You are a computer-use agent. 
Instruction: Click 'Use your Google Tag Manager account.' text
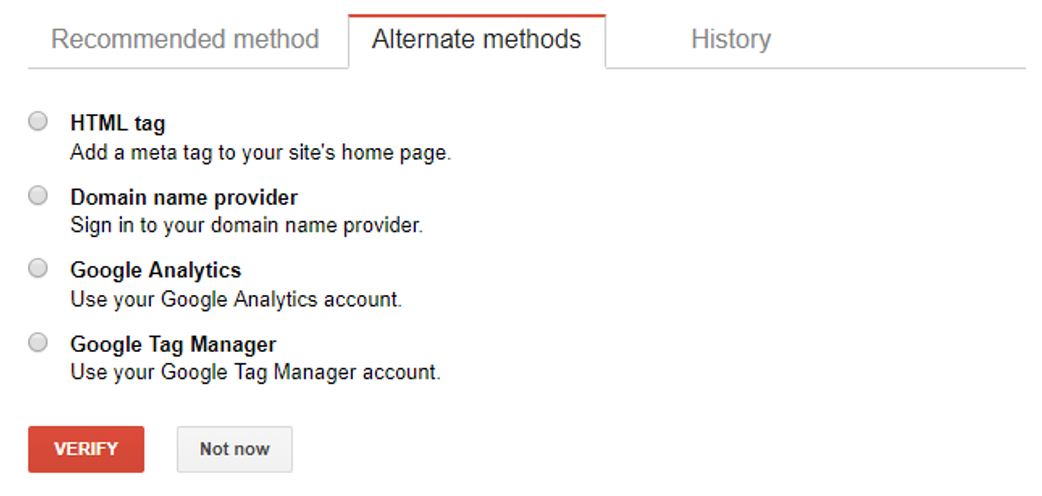click(x=255, y=372)
